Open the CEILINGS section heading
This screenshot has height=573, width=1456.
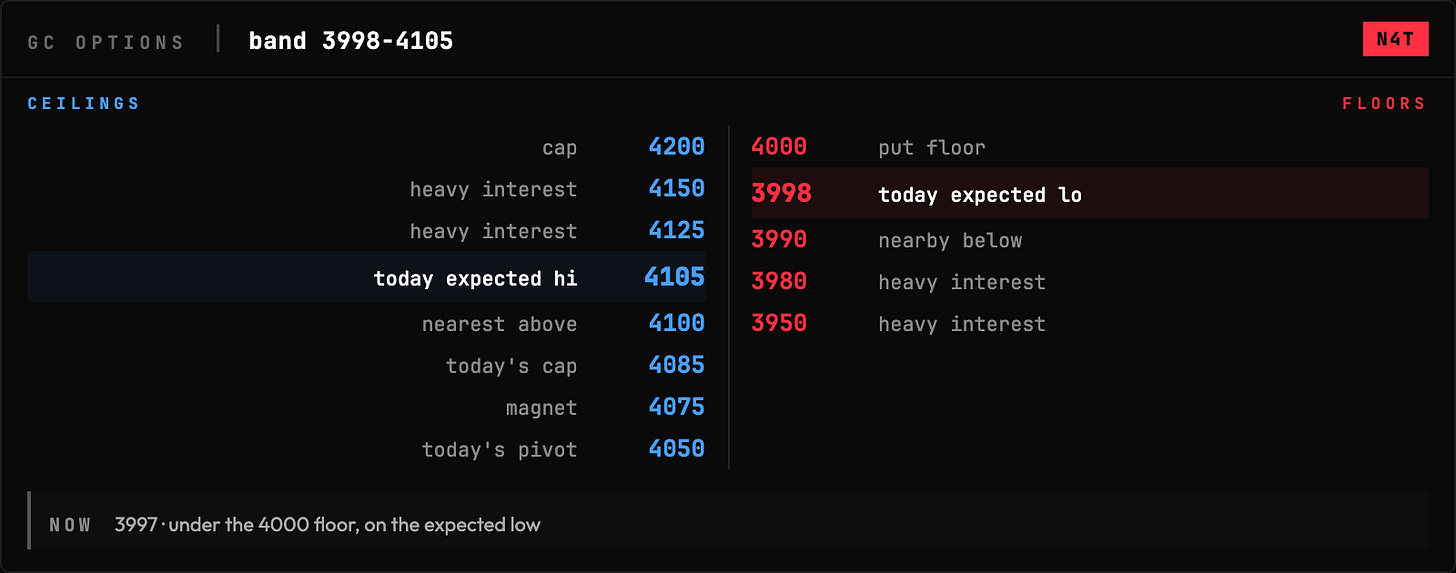pos(84,103)
